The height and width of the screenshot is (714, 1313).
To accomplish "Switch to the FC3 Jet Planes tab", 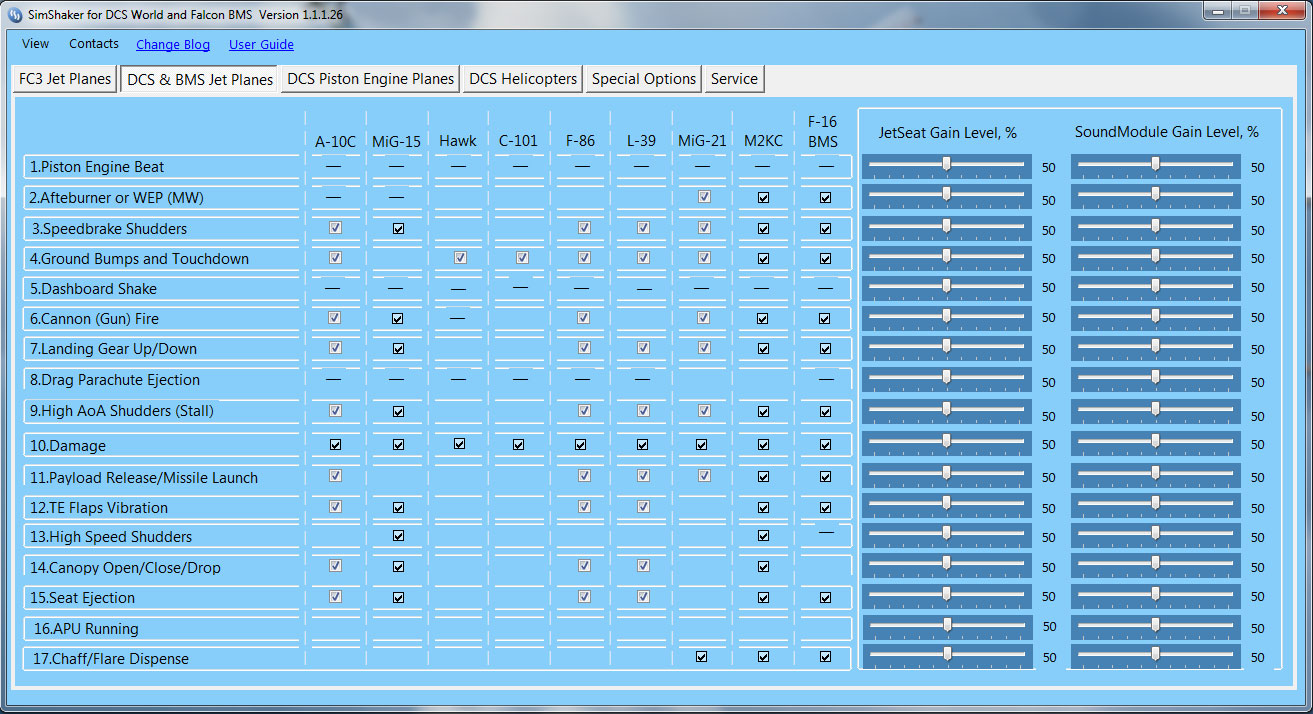I will (65, 79).
